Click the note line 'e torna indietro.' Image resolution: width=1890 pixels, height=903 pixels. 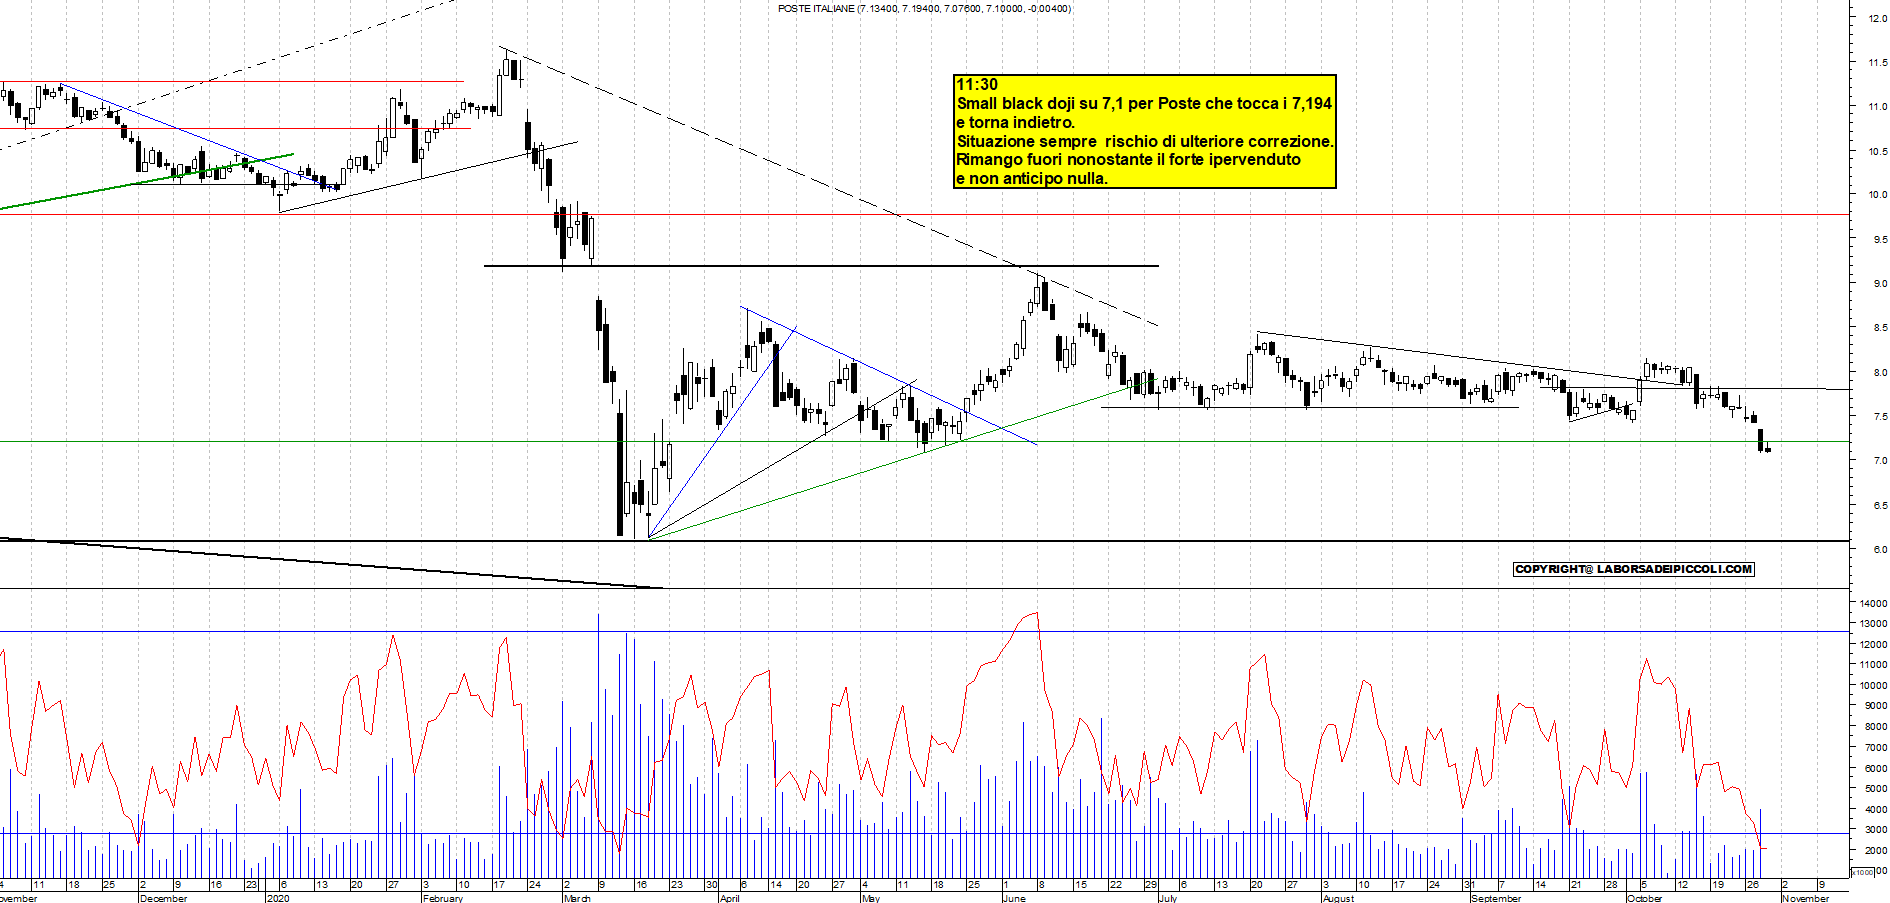click(x=1016, y=122)
